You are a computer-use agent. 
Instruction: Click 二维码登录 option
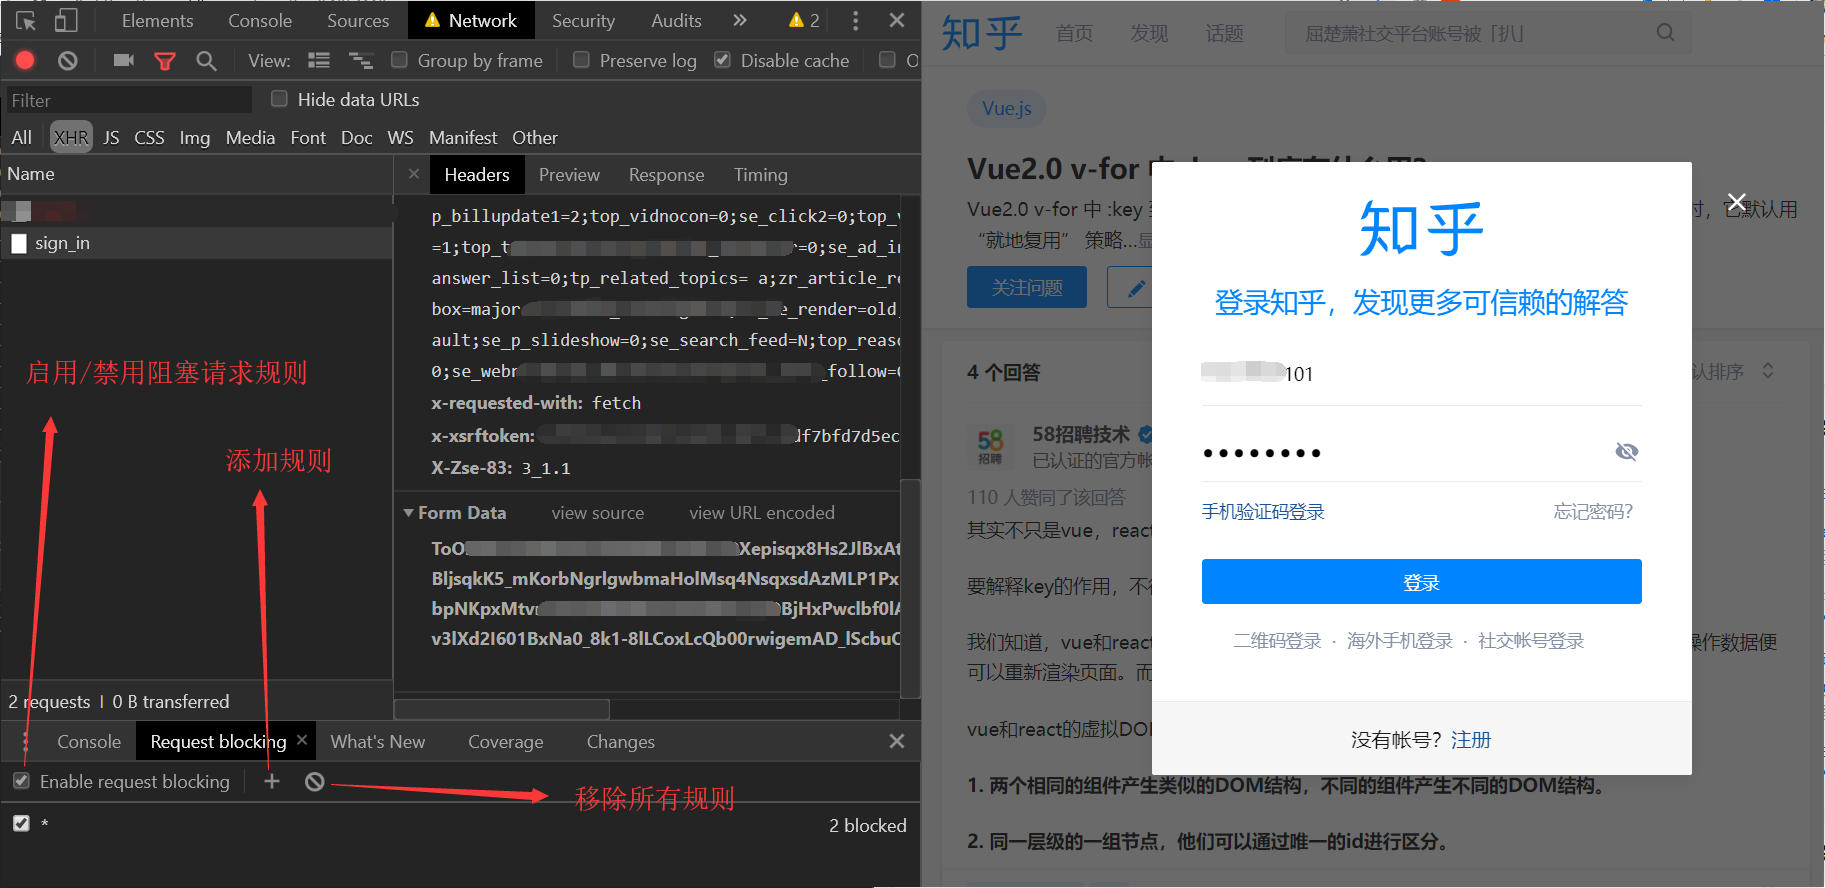coord(1277,640)
